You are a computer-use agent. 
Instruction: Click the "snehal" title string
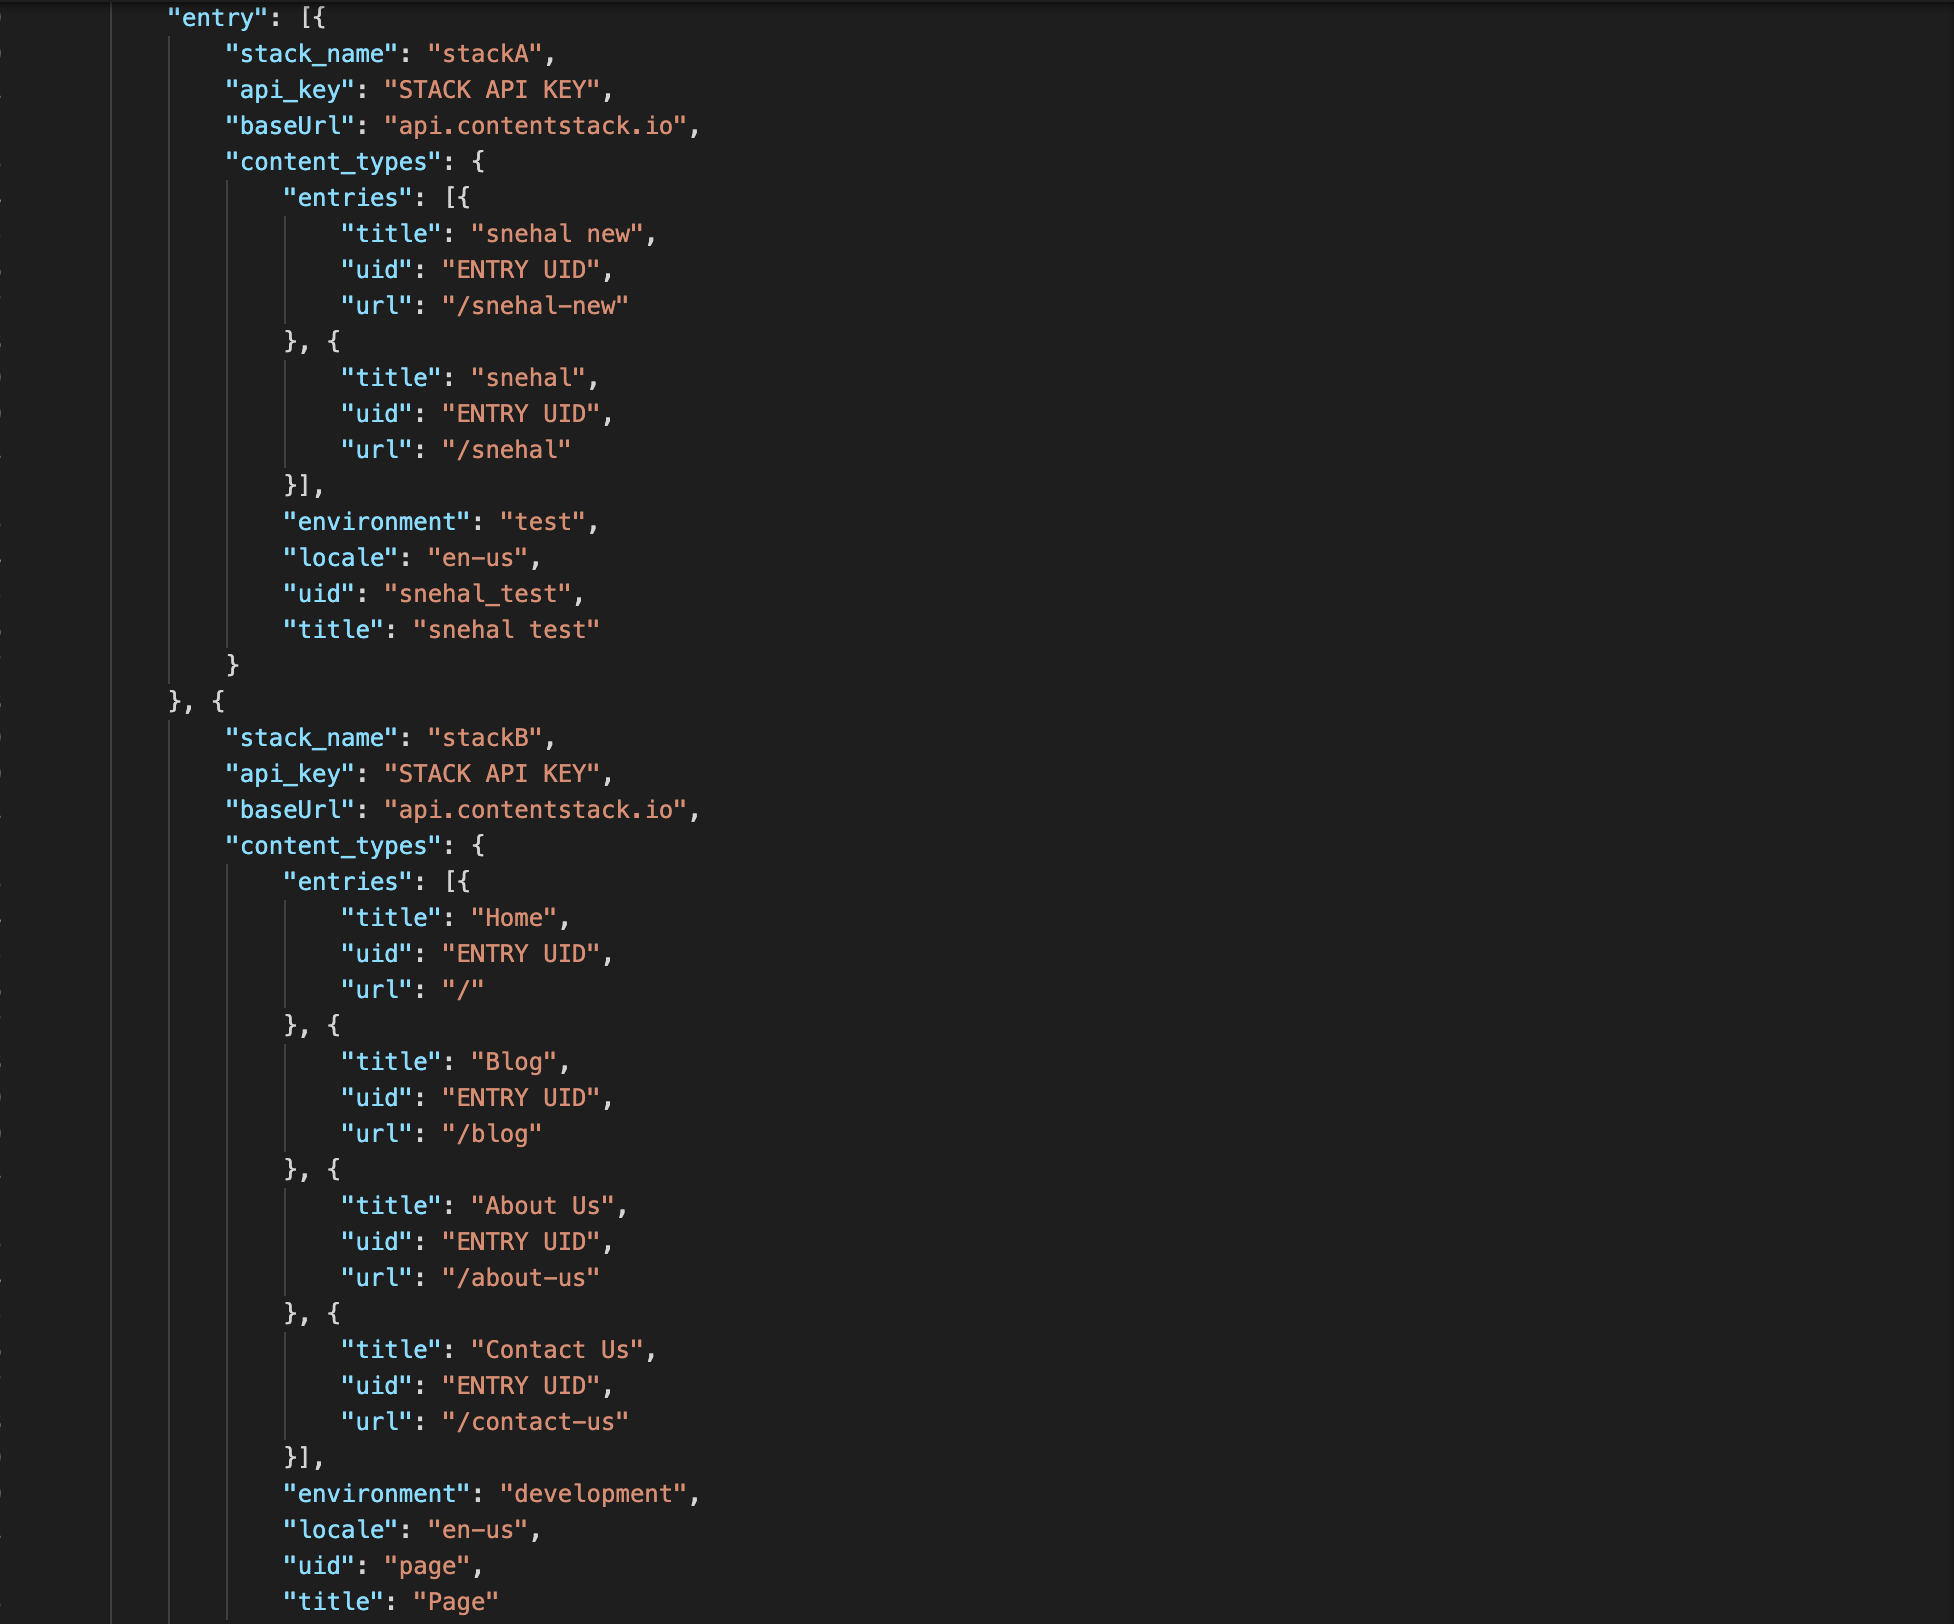532,378
